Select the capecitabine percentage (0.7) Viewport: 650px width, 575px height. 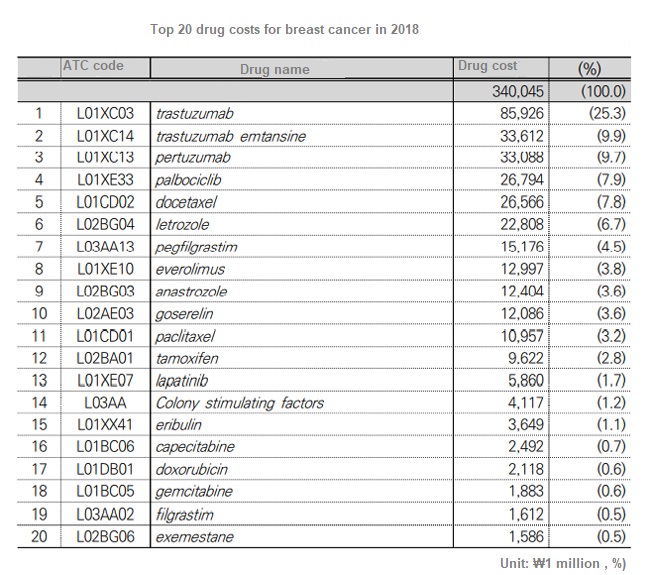coord(602,448)
